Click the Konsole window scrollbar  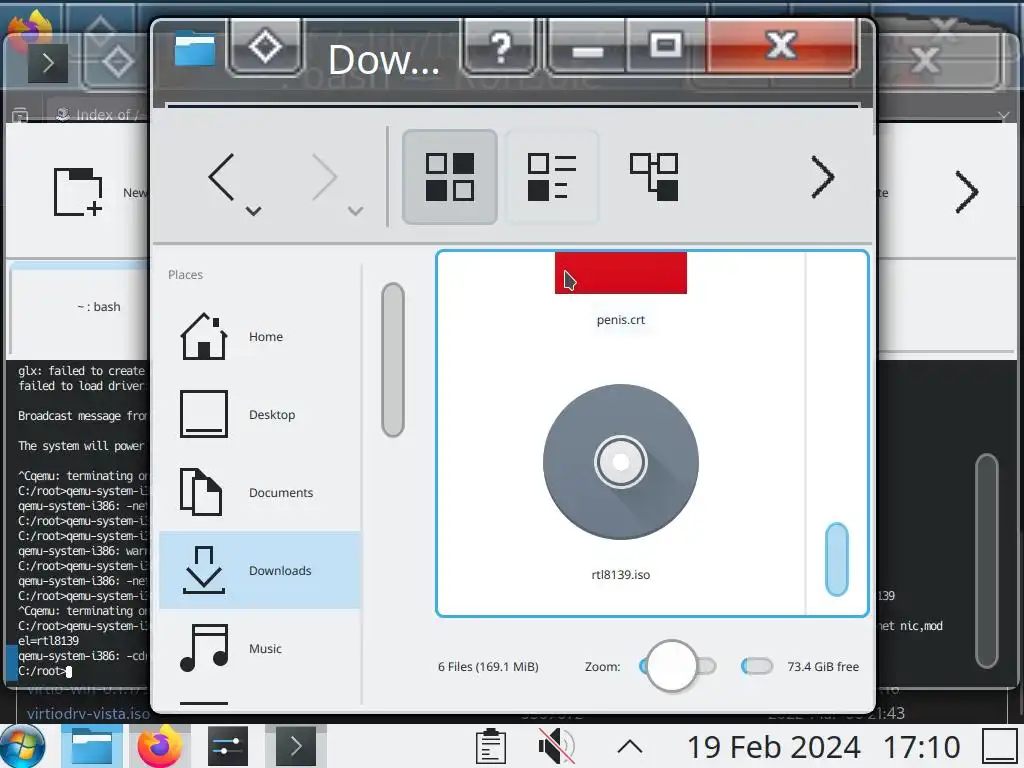pos(987,561)
